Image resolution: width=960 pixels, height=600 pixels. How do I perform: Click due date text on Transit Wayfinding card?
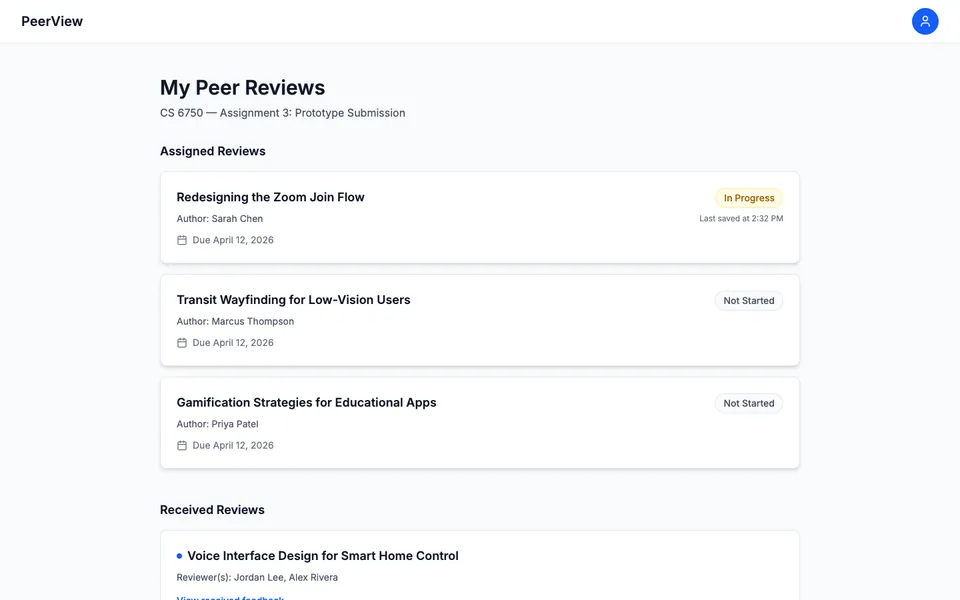[233, 343]
